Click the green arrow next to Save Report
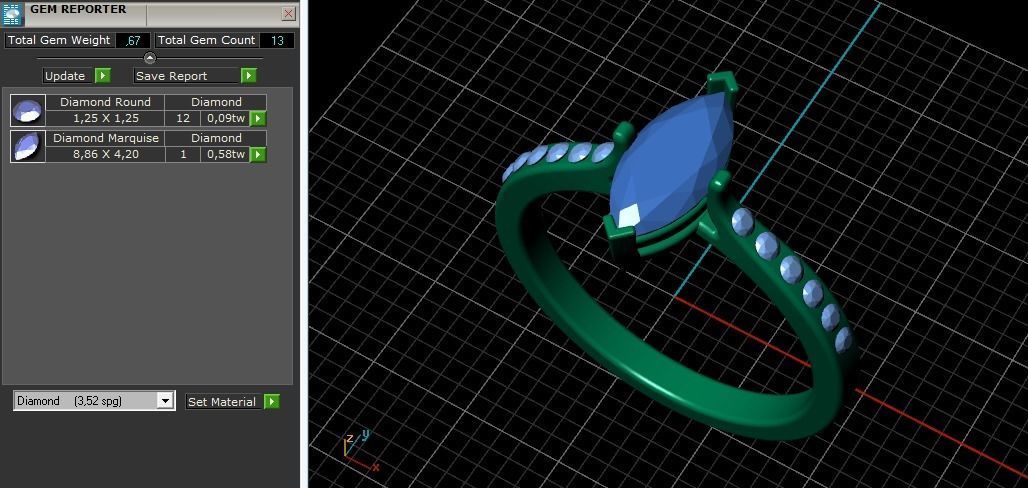Screen dimensions: 1028x488 pos(248,76)
